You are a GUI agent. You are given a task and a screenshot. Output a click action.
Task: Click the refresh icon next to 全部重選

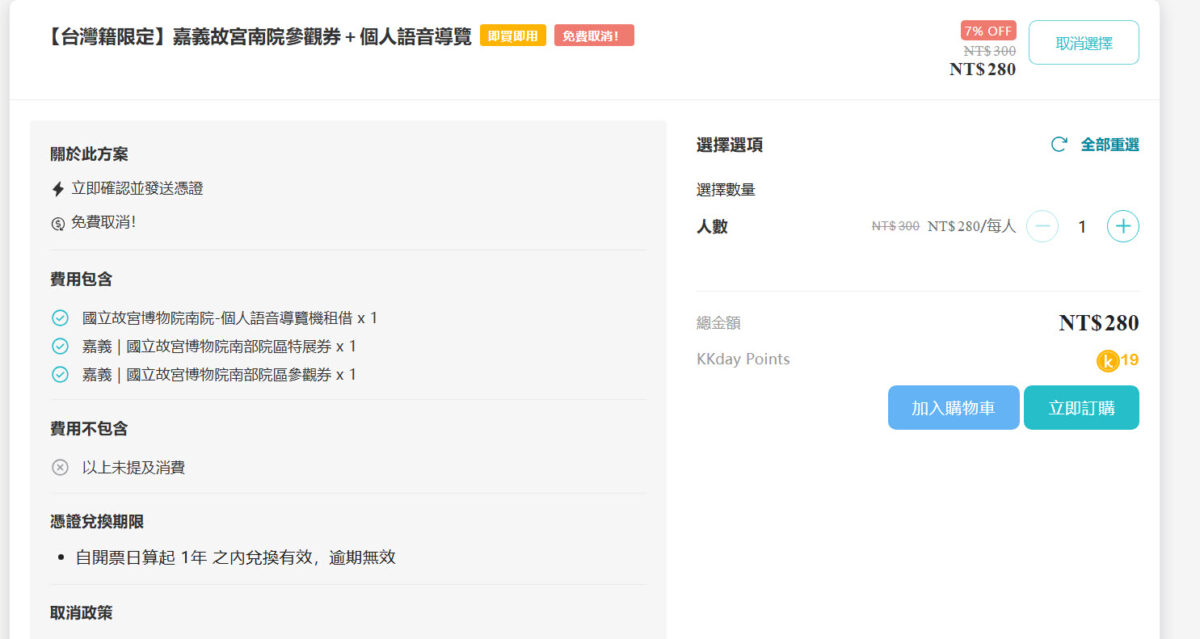tap(1059, 144)
